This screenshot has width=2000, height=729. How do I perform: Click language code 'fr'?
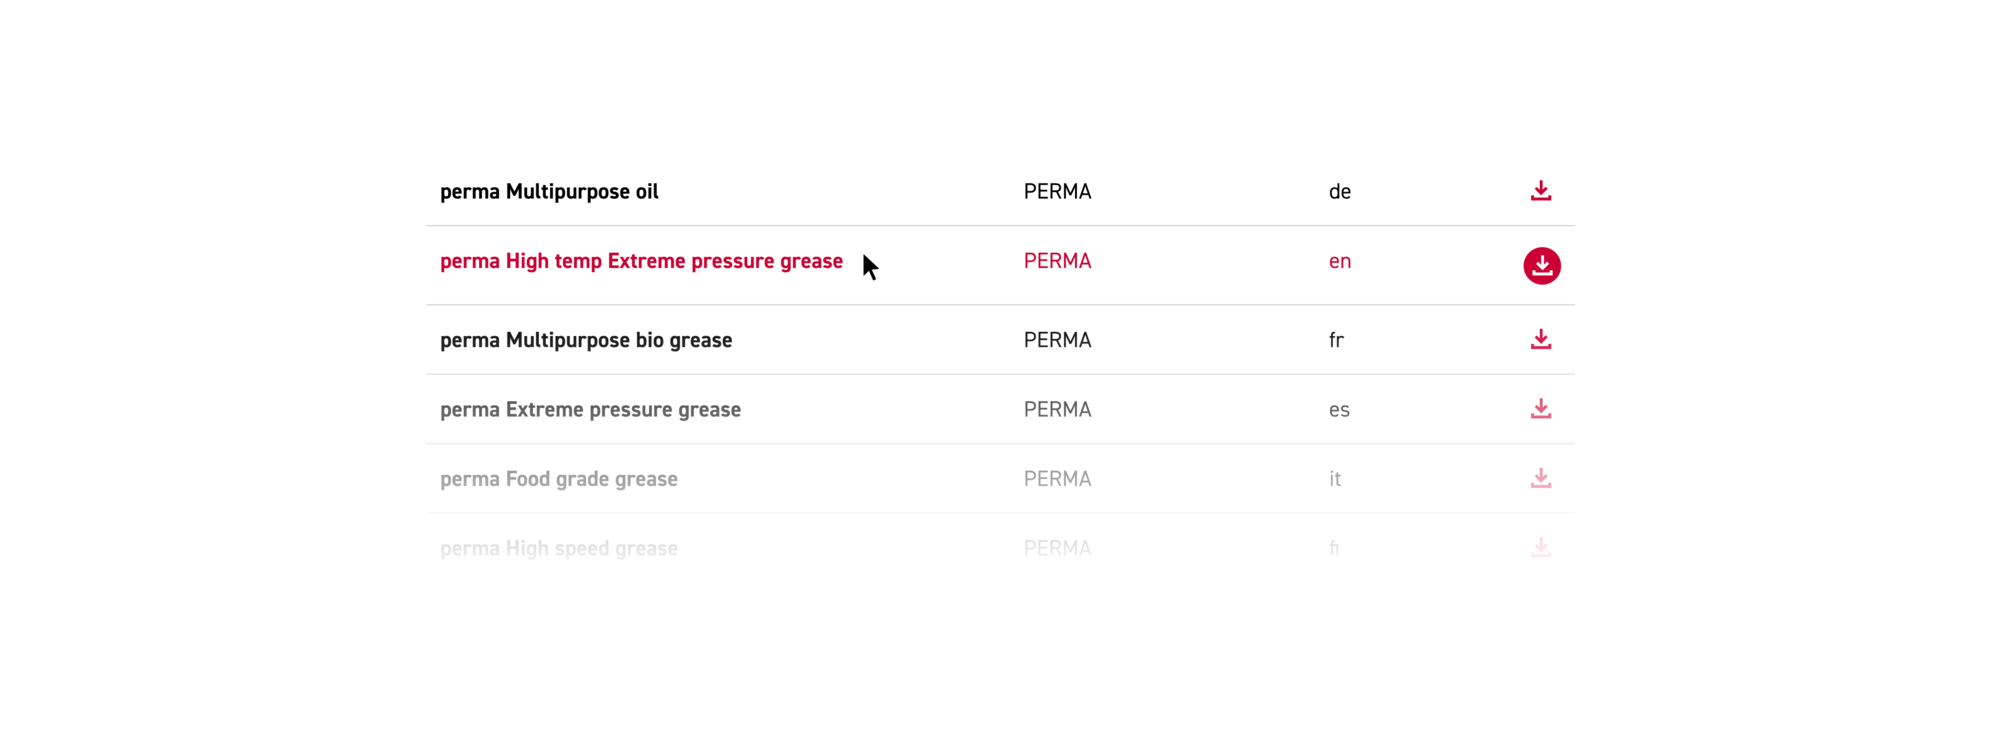(1336, 341)
